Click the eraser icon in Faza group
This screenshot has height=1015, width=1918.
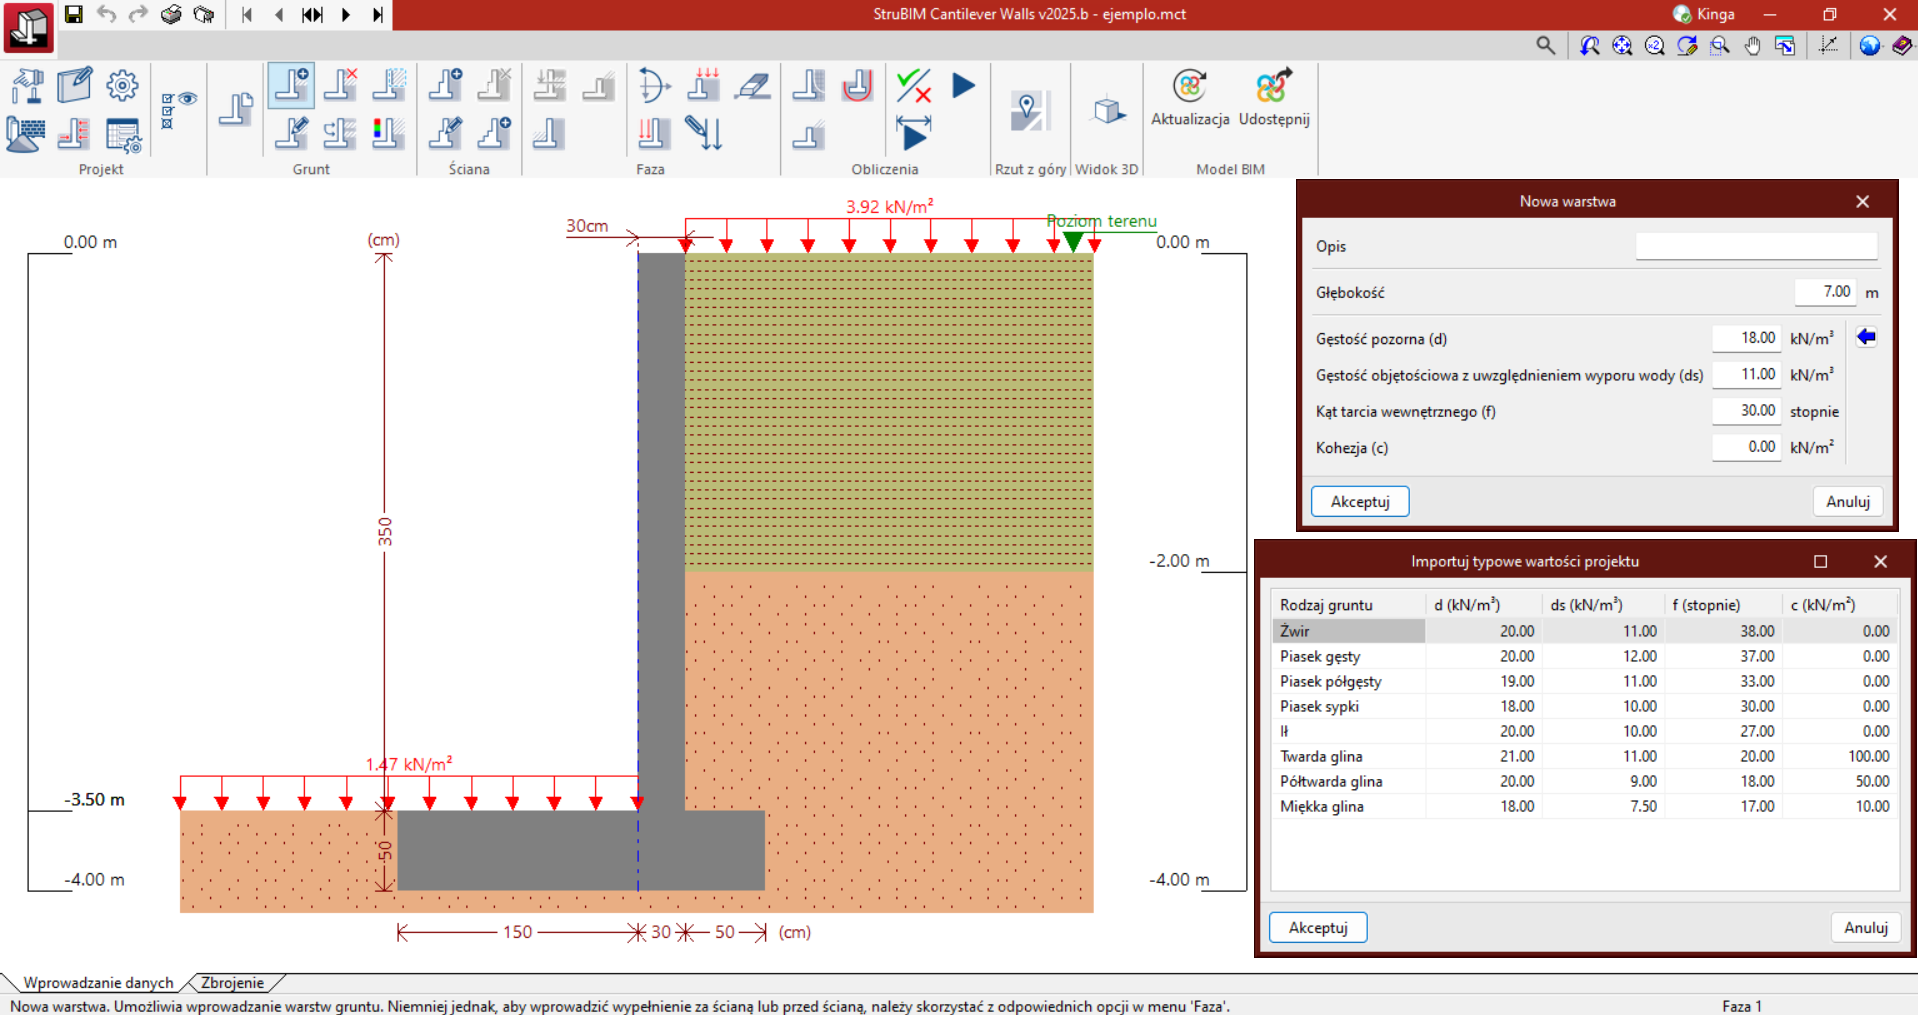pos(752,86)
